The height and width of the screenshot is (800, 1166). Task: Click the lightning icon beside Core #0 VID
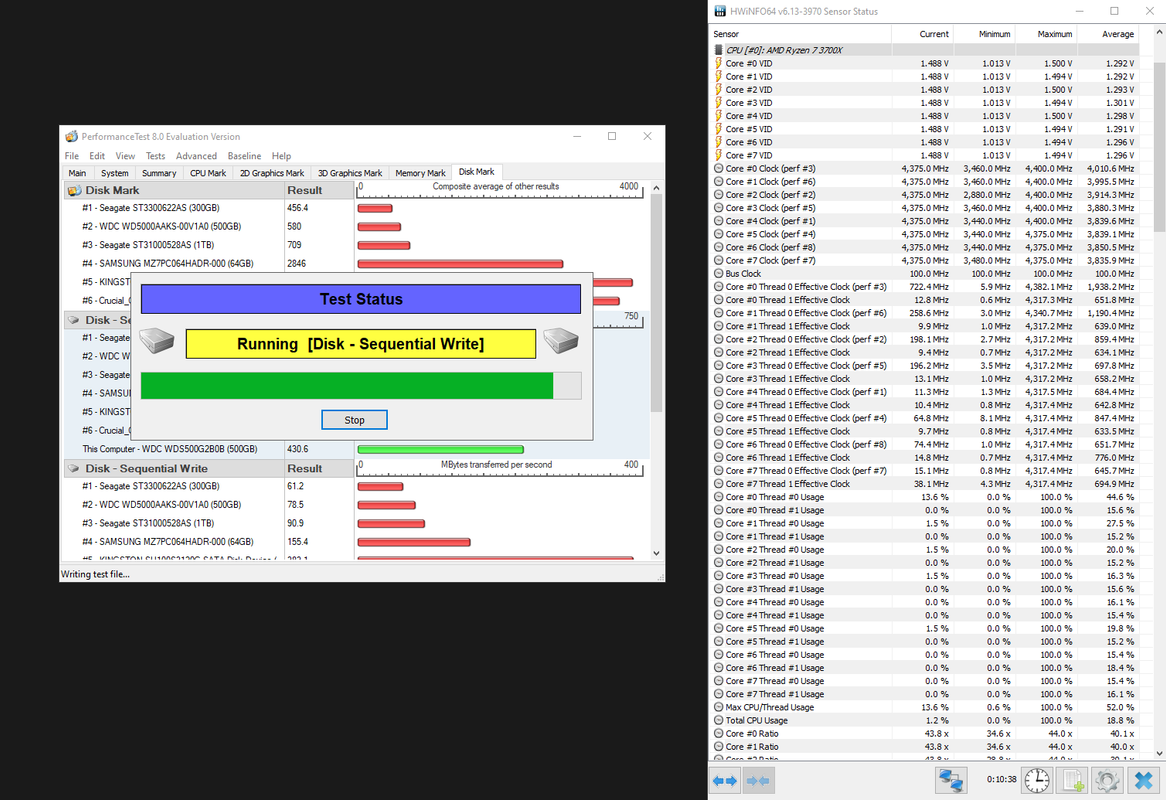(x=718, y=63)
